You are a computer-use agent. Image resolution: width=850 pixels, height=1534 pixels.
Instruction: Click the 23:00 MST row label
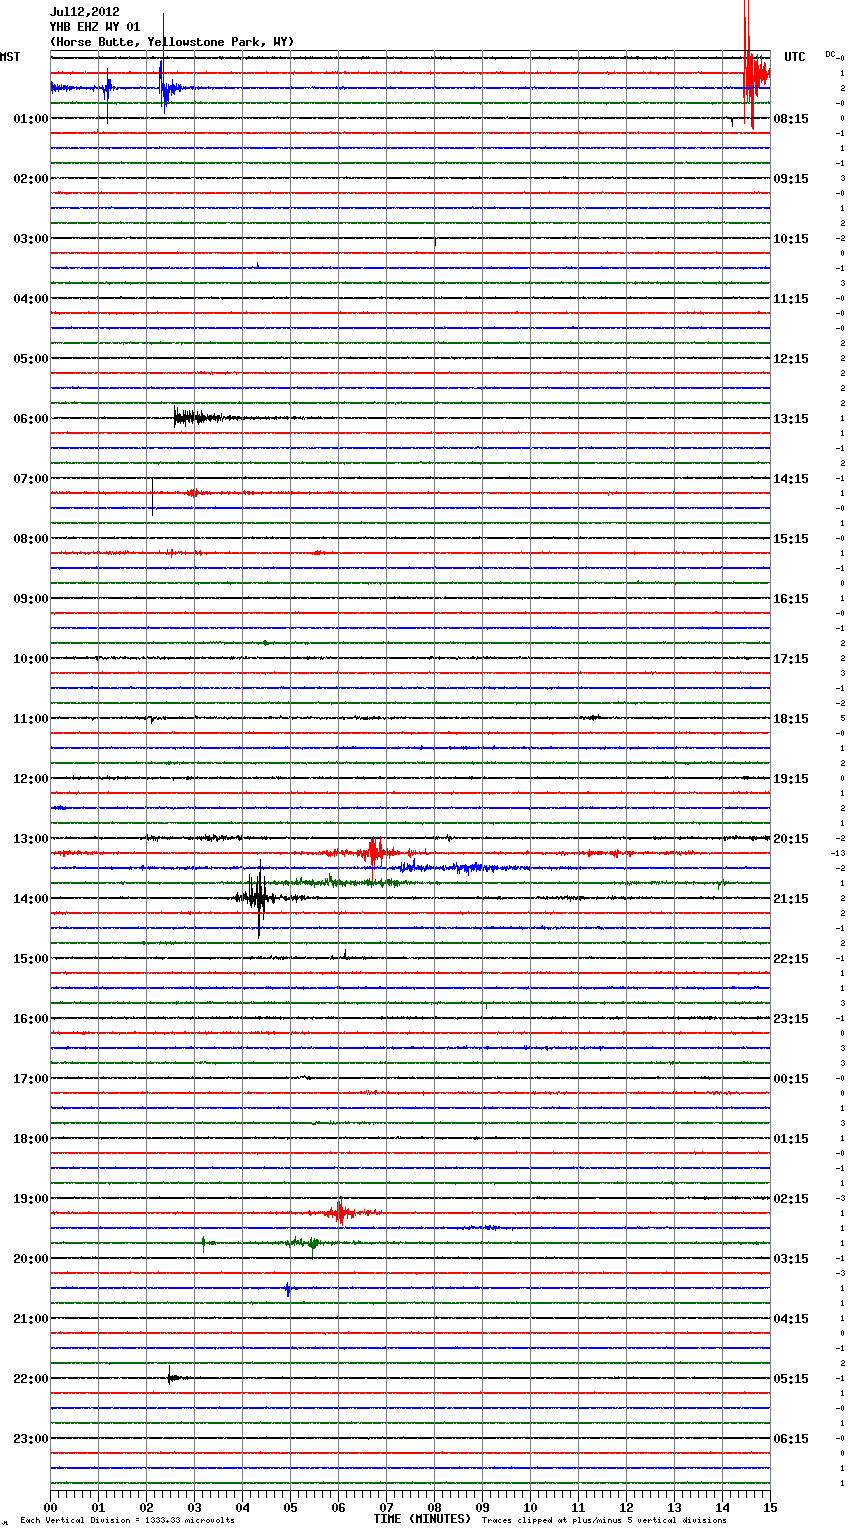click(30, 1439)
